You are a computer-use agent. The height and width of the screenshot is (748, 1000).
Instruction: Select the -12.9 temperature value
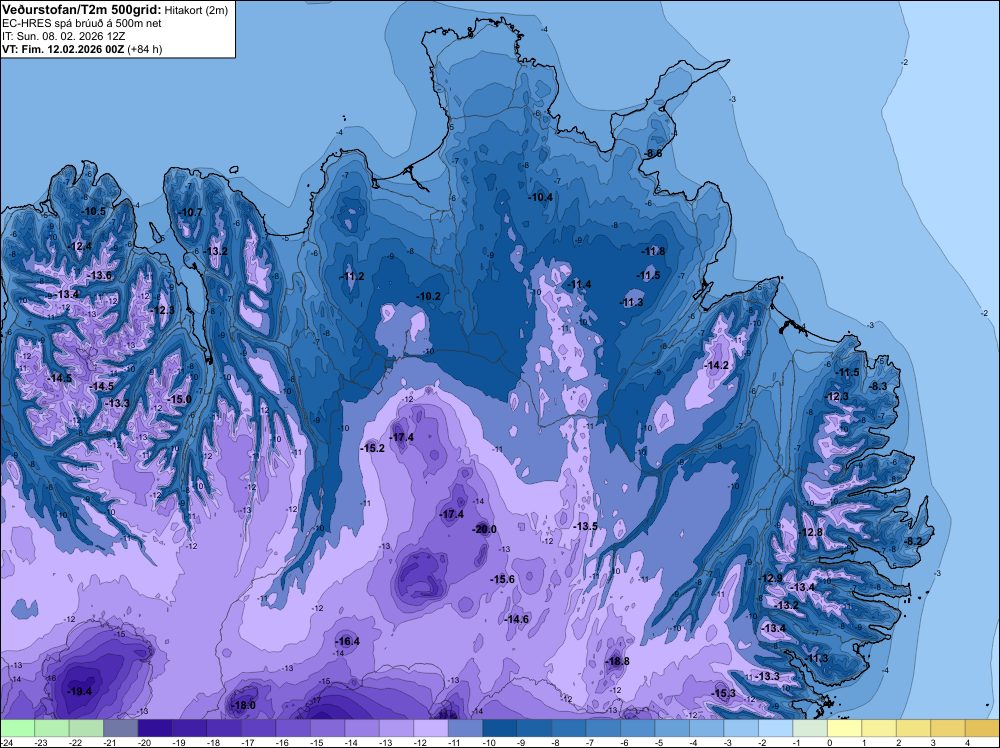(x=771, y=578)
